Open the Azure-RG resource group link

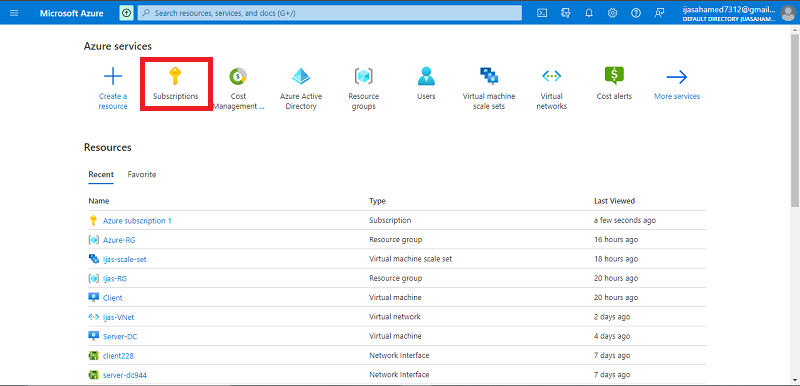coord(119,240)
